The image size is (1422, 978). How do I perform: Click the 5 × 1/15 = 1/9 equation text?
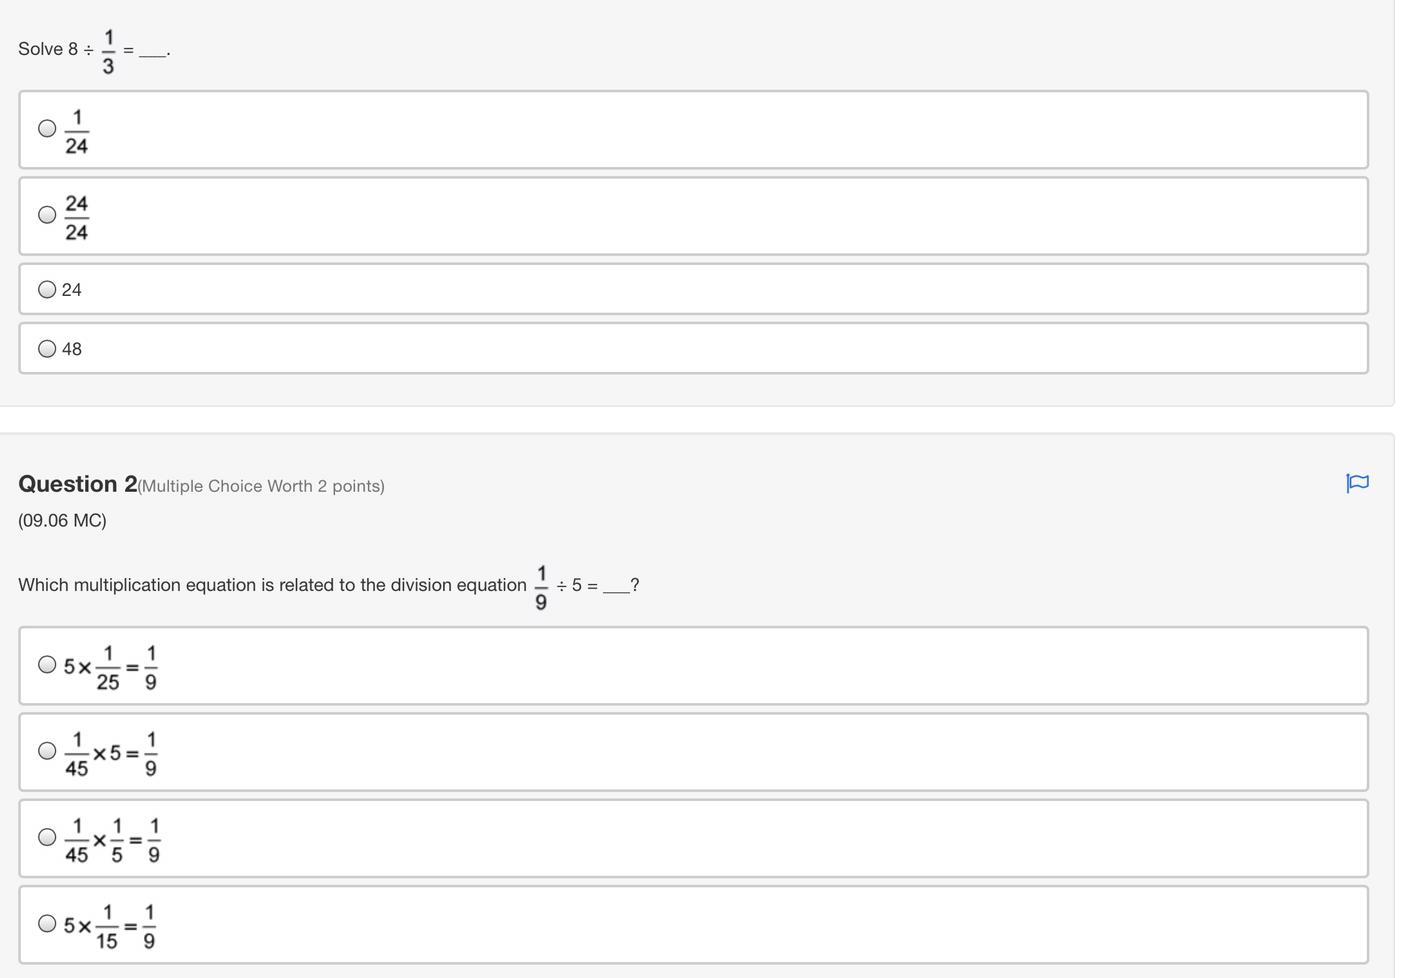point(110,927)
